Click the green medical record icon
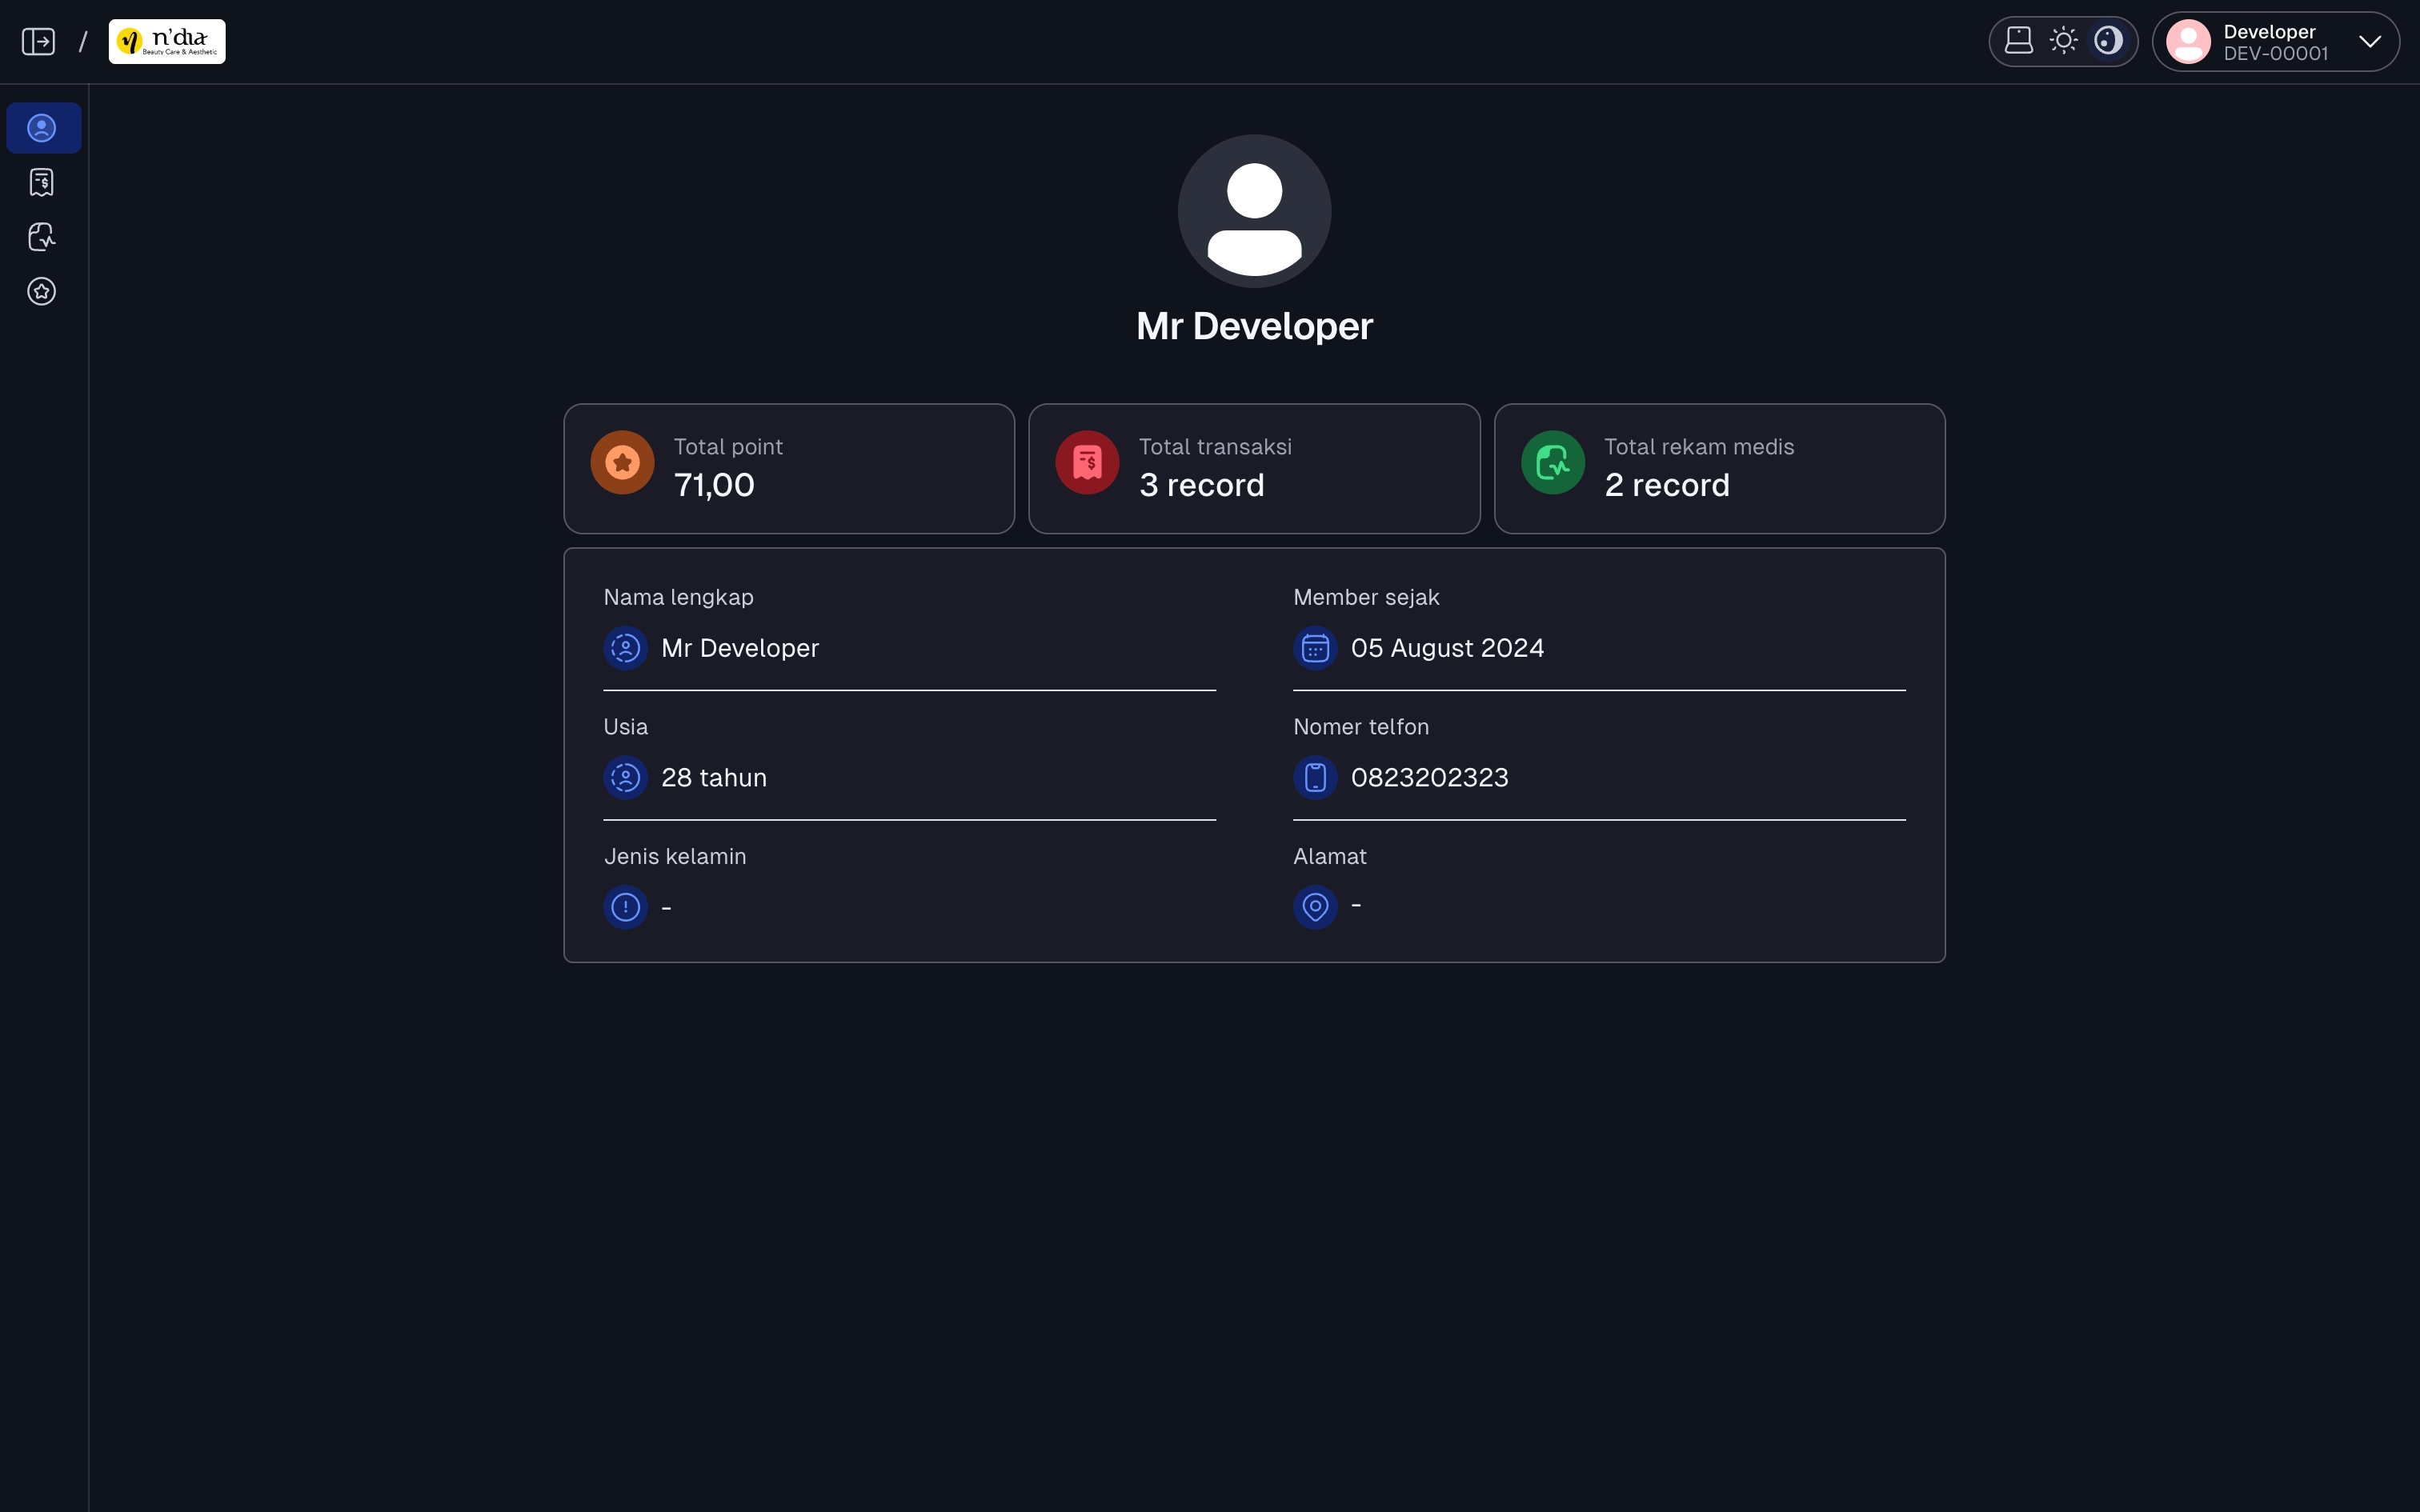This screenshot has width=2420, height=1512. point(1553,463)
